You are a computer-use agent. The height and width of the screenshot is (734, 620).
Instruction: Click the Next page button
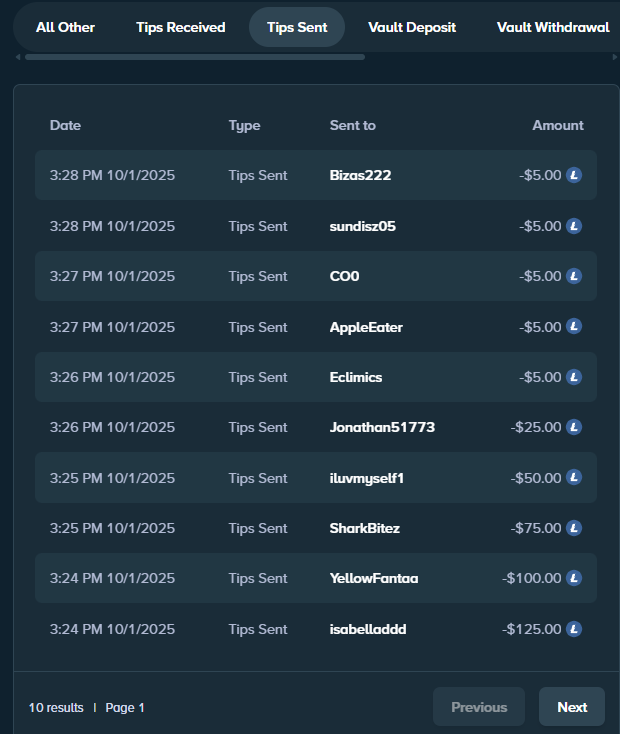[572, 707]
